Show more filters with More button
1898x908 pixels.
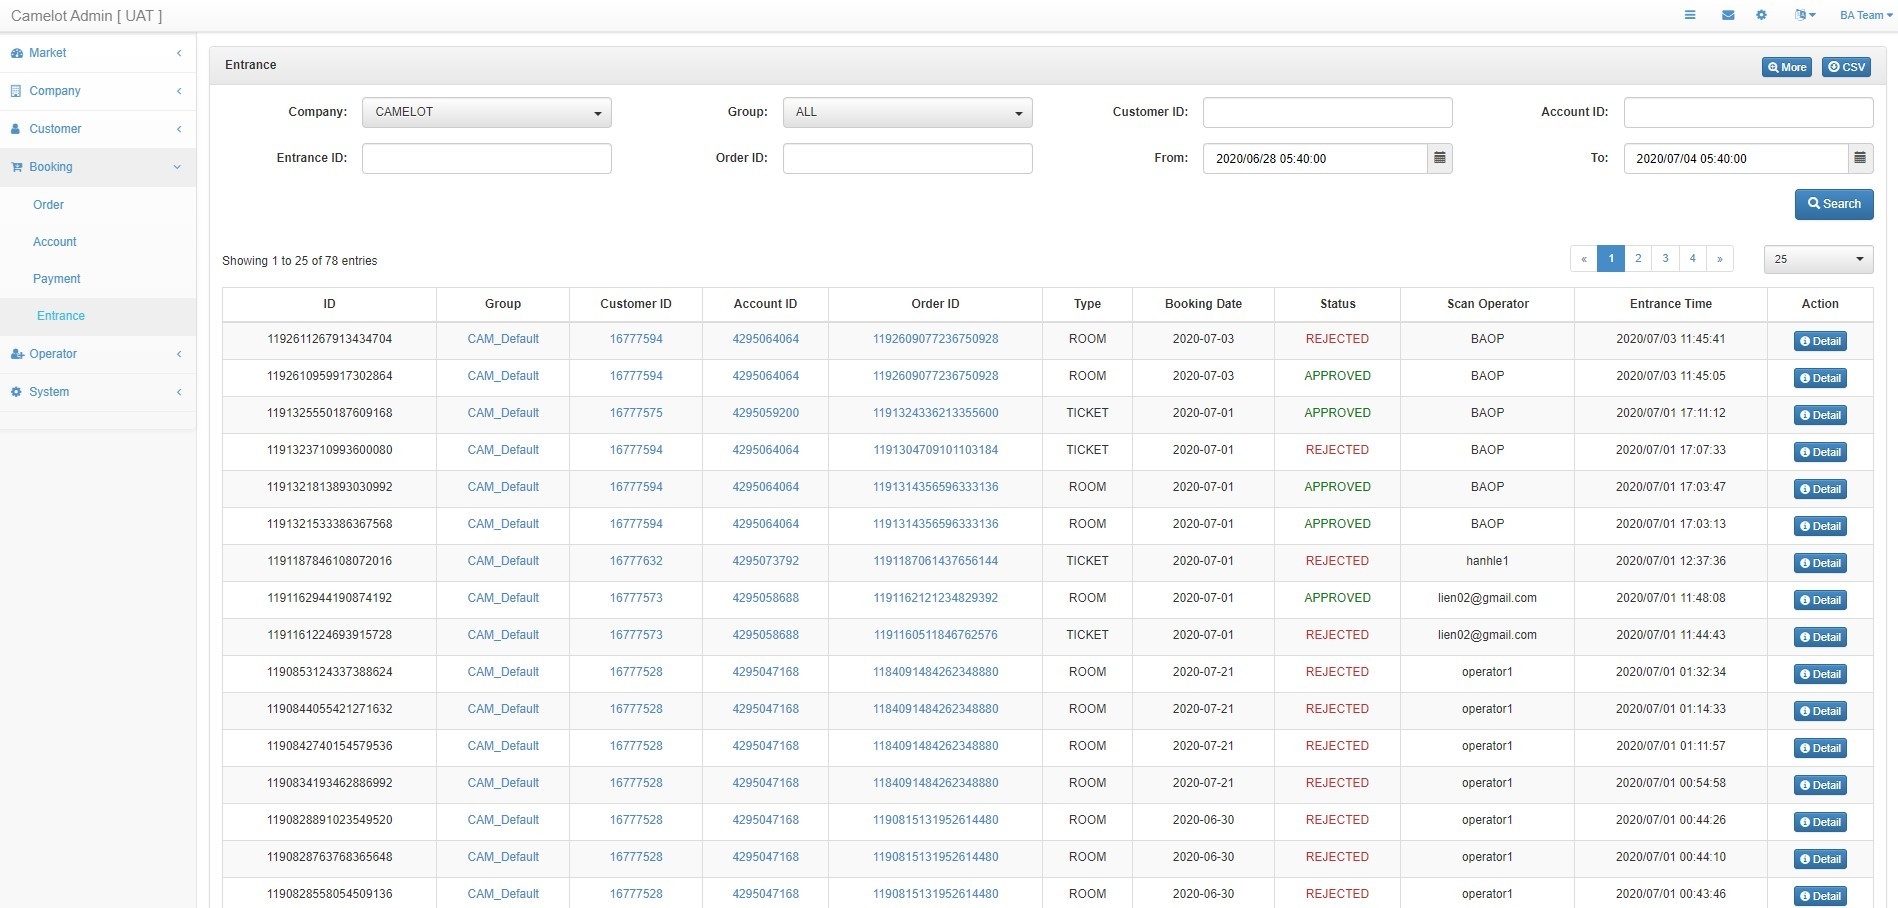pos(1786,67)
